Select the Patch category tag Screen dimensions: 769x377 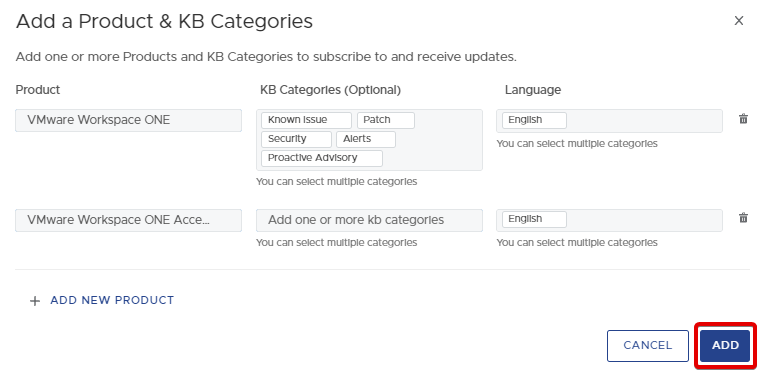385,120
